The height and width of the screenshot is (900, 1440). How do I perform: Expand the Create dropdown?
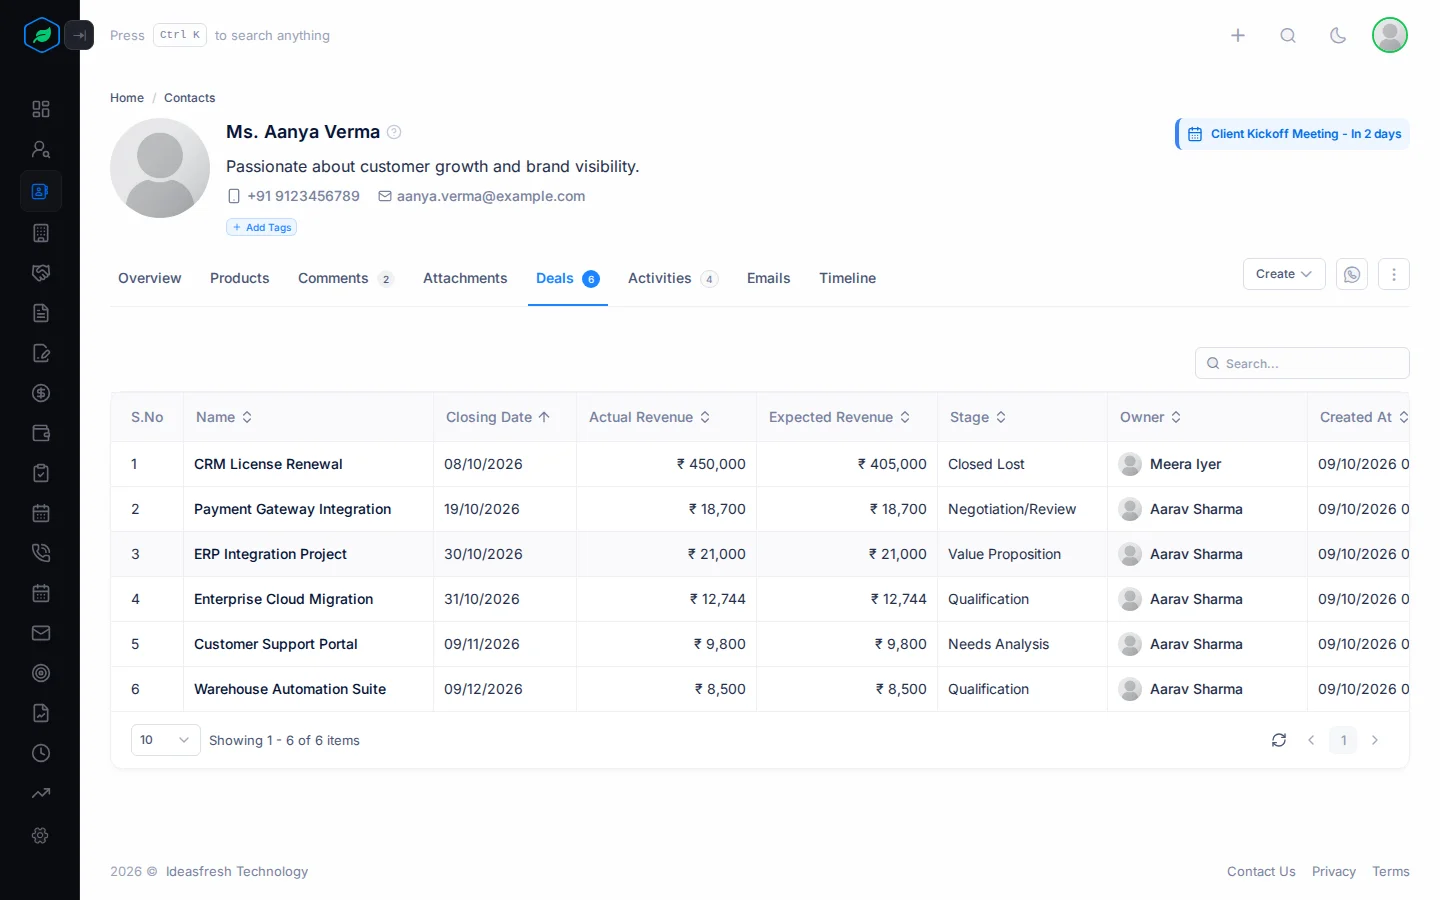point(1284,274)
